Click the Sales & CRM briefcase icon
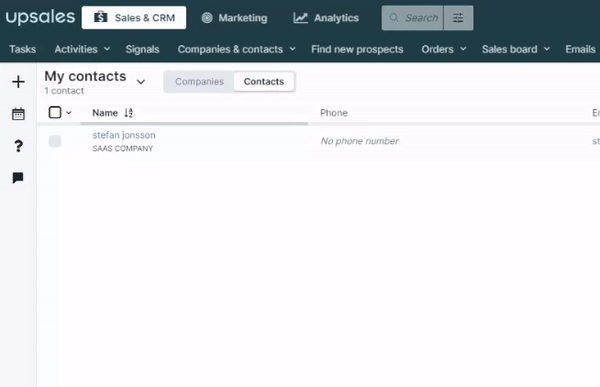600x387 pixels. [101, 17]
